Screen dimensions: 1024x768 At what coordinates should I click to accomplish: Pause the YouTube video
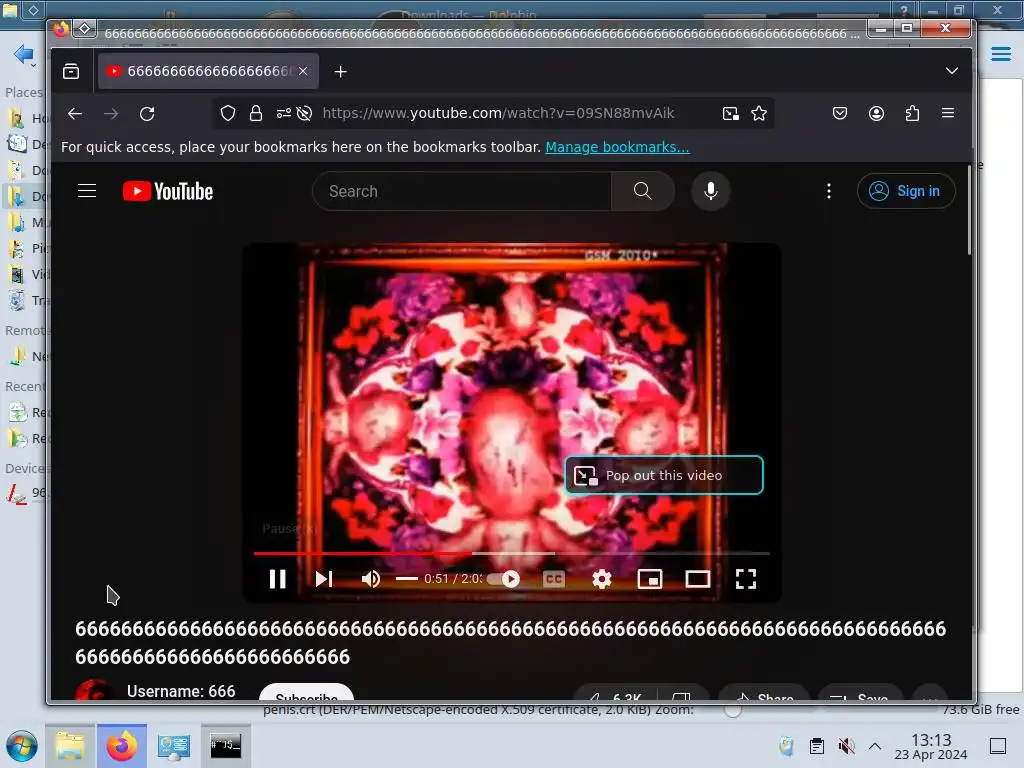pyautogui.click(x=278, y=579)
